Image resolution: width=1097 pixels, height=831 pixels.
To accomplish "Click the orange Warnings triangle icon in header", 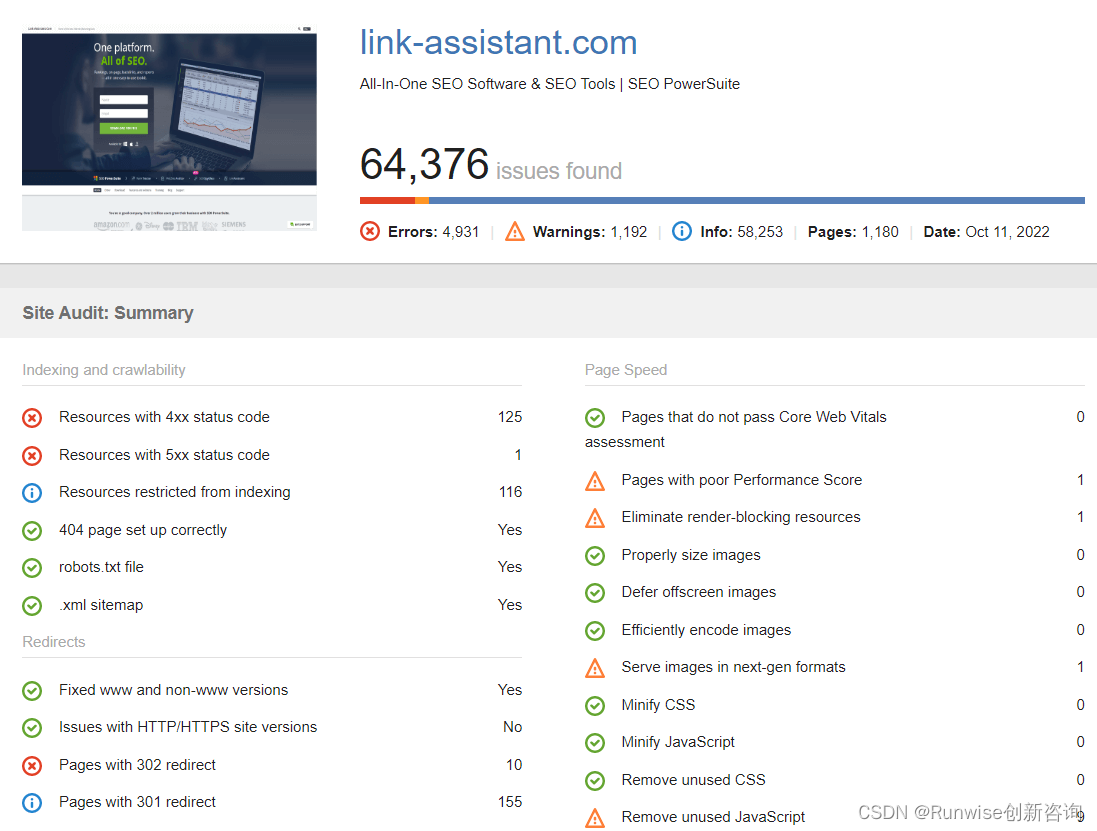I will [515, 231].
